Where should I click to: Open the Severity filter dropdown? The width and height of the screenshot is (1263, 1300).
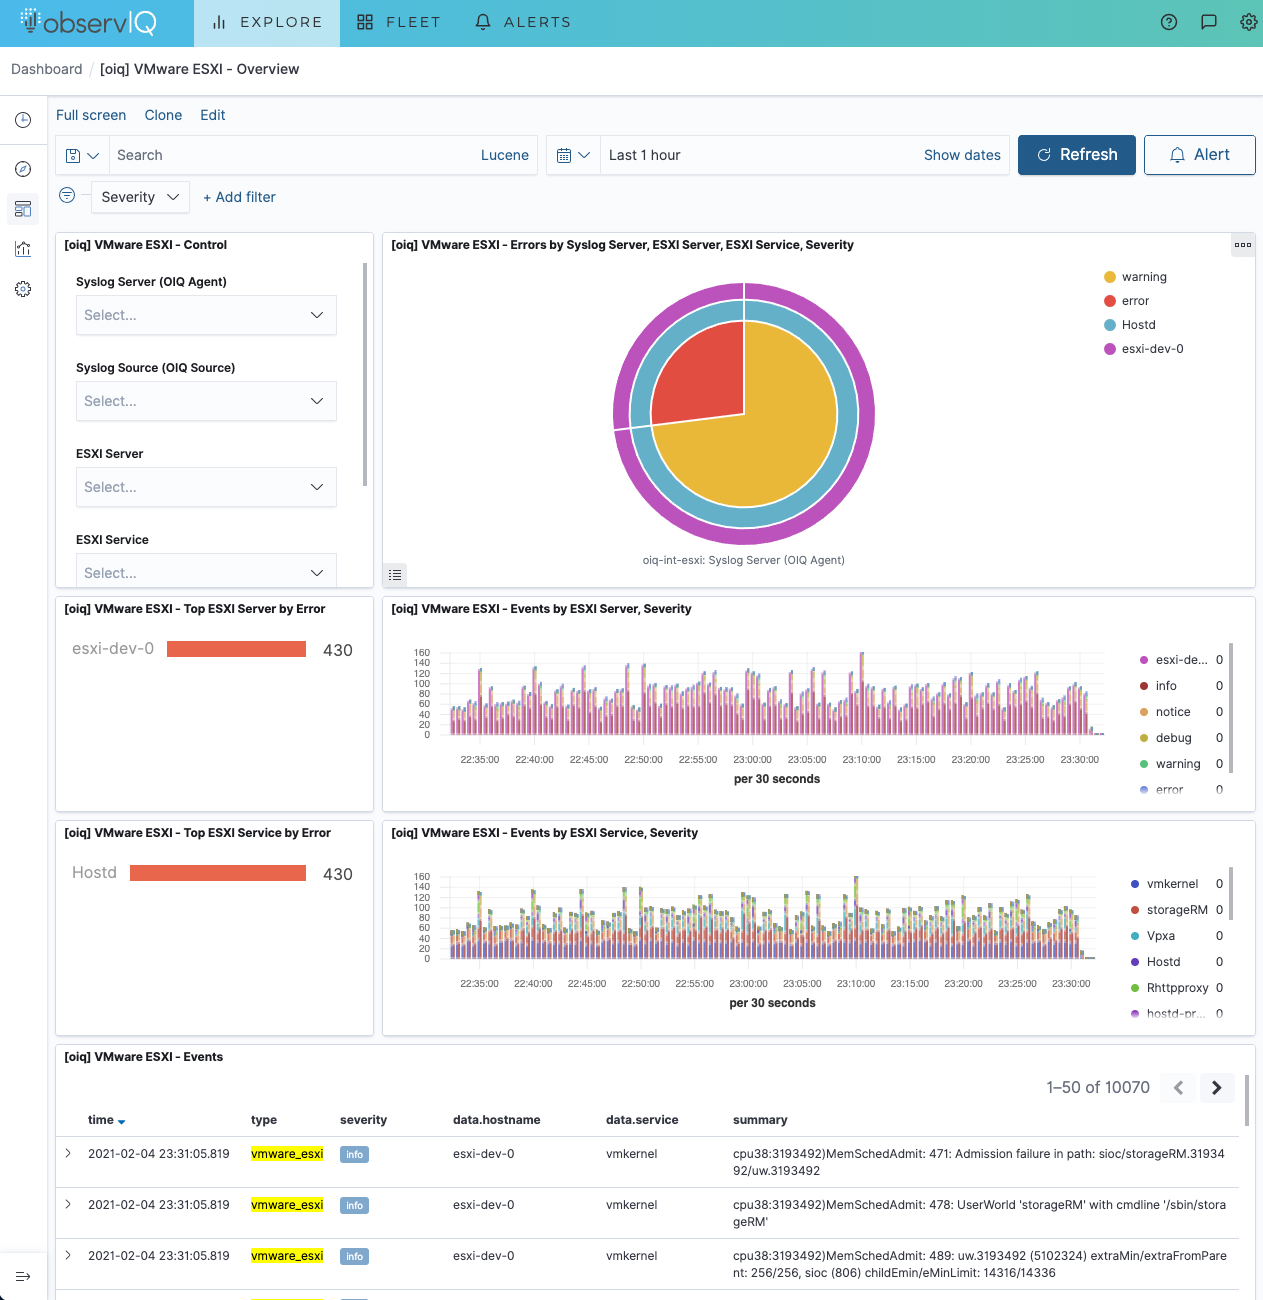[x=140, y=197]
